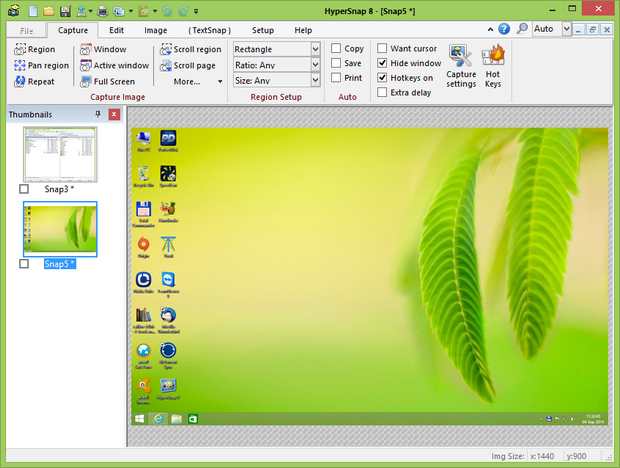Screen dimensions: 620x468
Task: Click the Upload arrow icon
Action: [81, 11]
